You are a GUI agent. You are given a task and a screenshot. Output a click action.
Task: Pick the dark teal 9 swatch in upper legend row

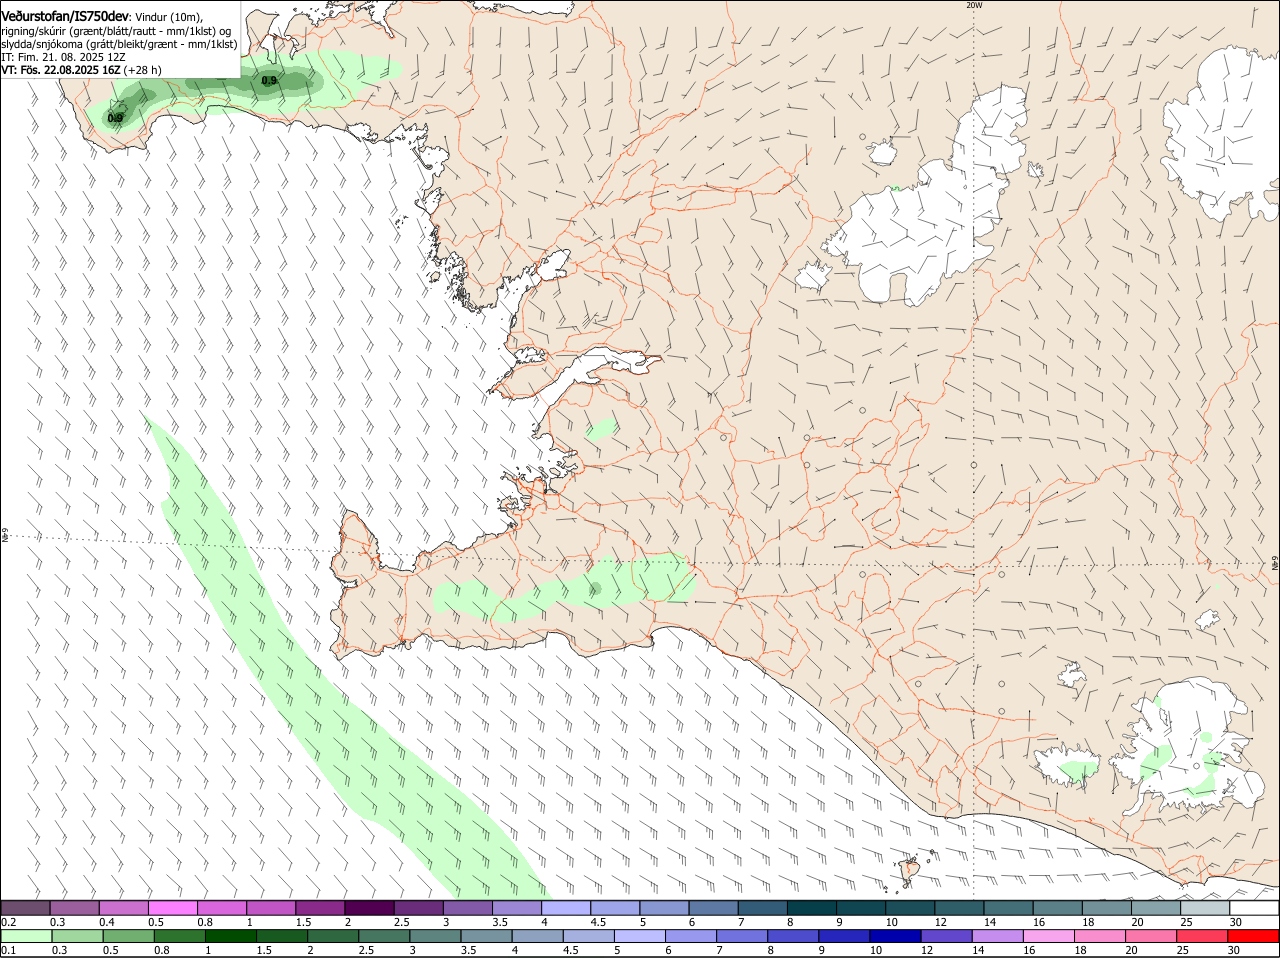coord(861,908)
